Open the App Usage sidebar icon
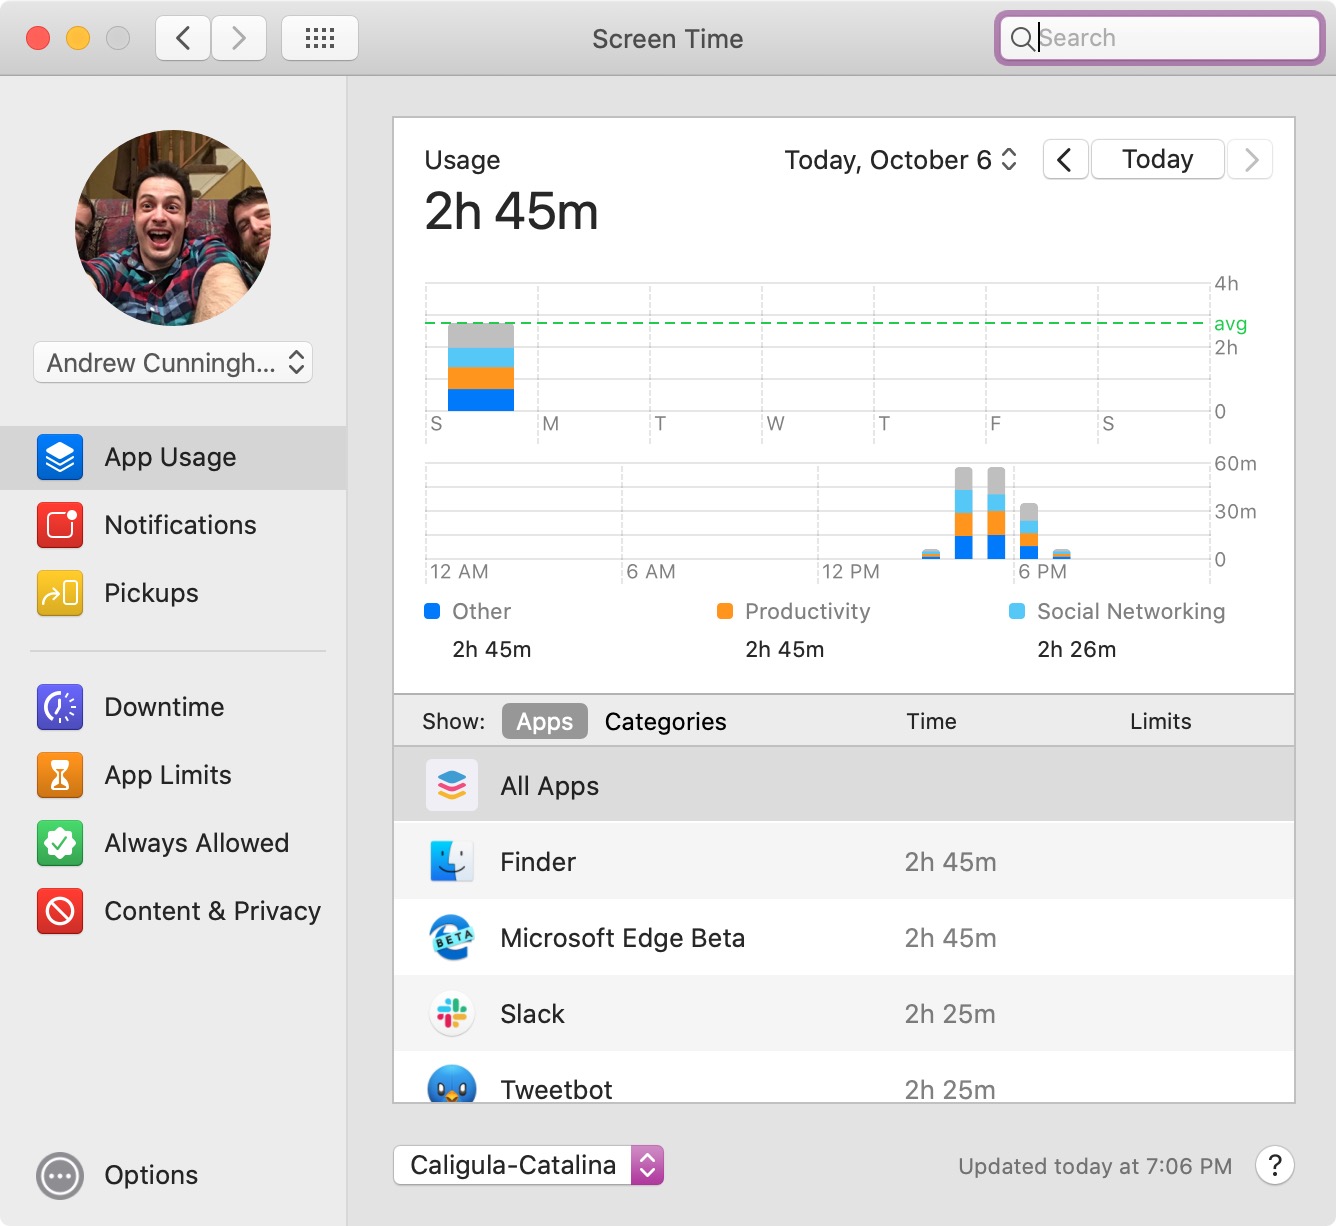1336x1226 pixels. coord(60,458)
